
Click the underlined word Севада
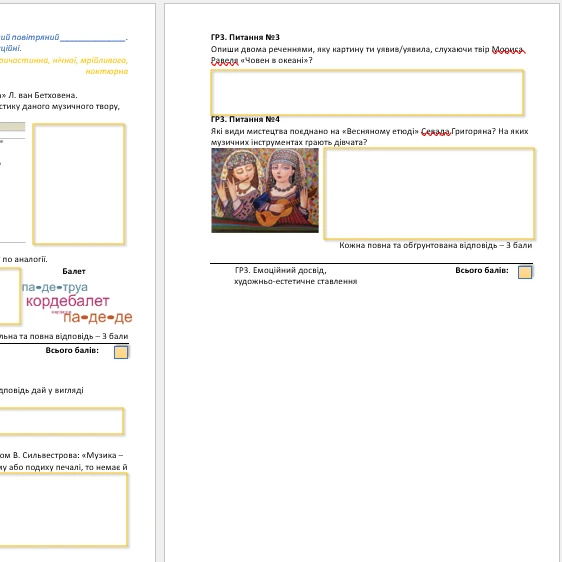[x=435, y=132]
